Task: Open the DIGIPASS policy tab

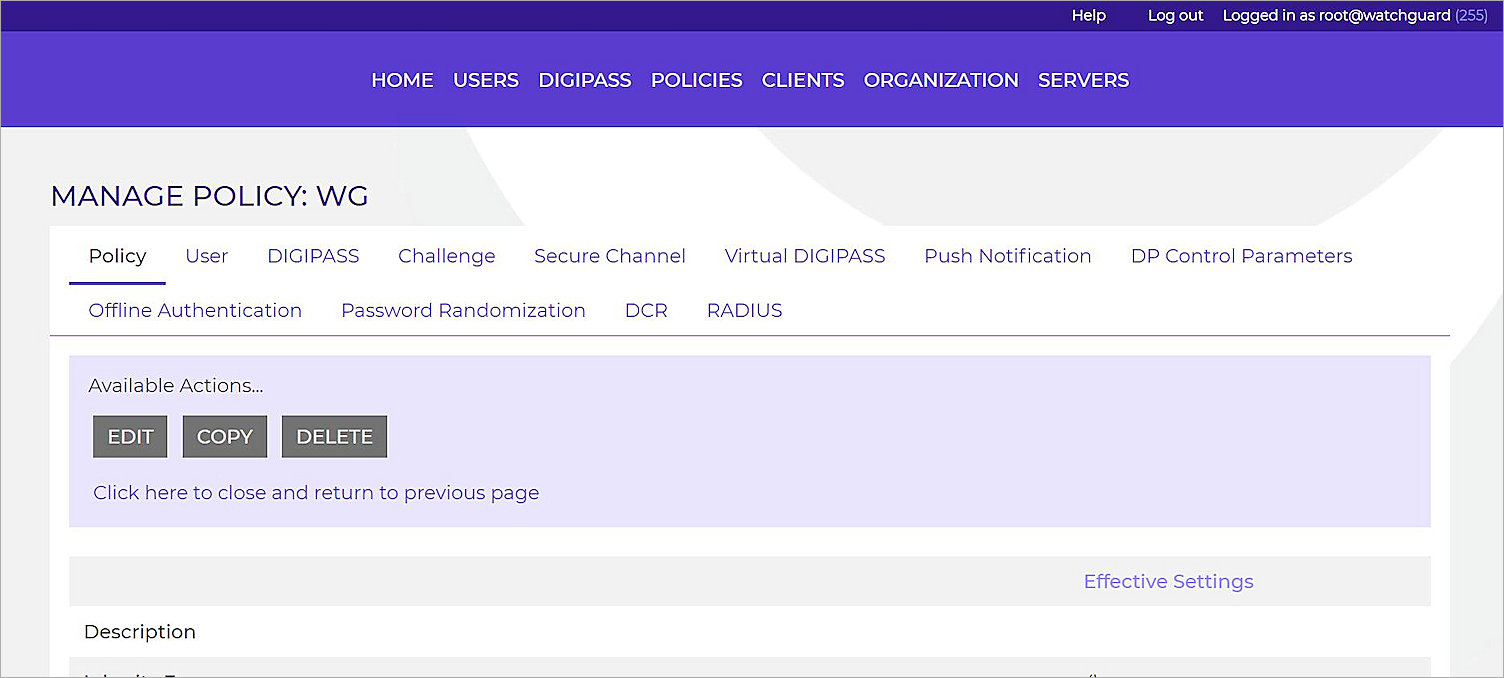Action: click(313, 256)
